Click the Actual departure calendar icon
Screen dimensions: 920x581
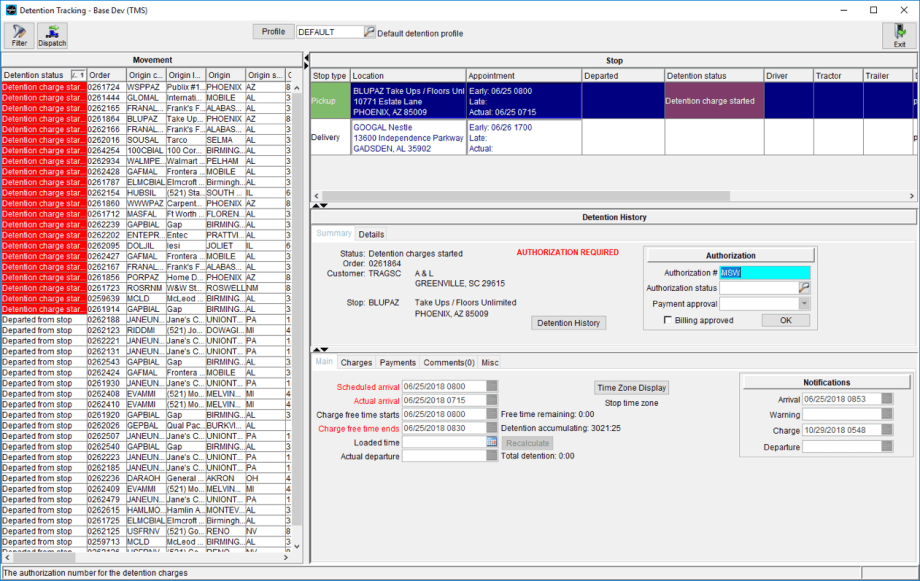point(491,458)
